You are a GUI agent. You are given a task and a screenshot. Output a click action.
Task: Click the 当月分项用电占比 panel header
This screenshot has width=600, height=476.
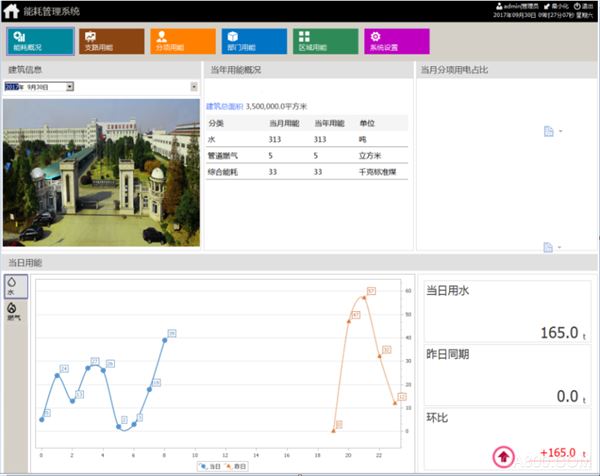pyautogui.click(x=454, y=70)
